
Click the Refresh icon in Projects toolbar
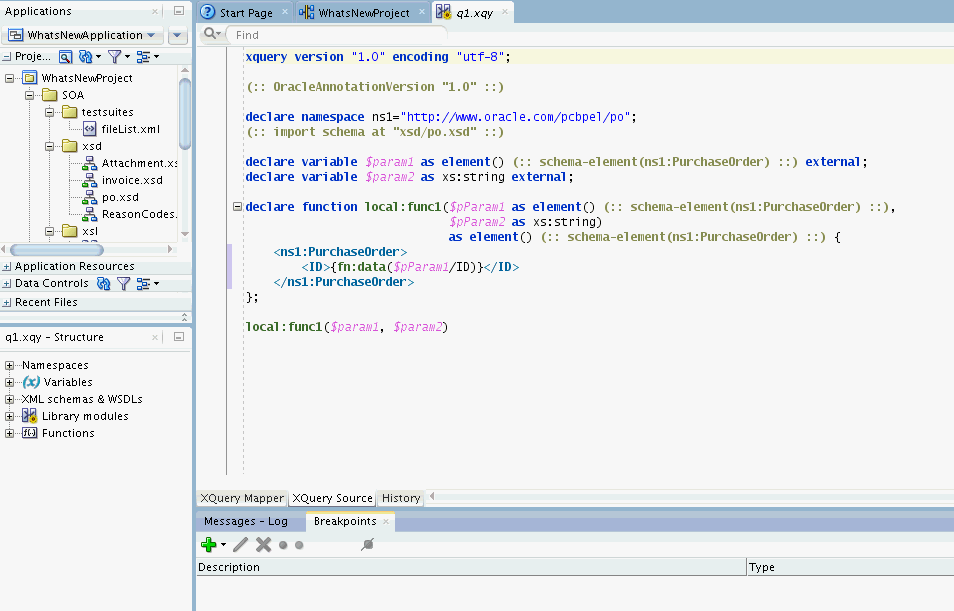(x=86, y=57)
